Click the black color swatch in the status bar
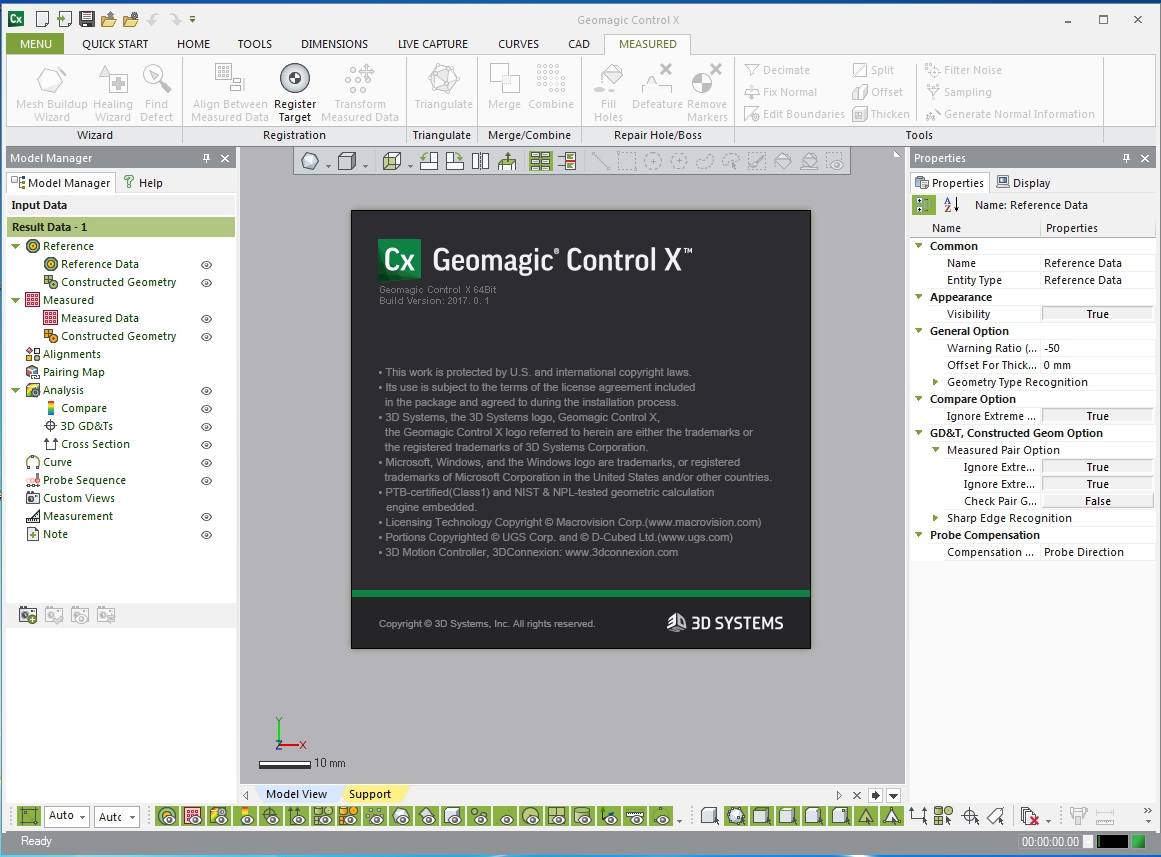This screenshot has height=857, width=1161. tap(1112, 841)
